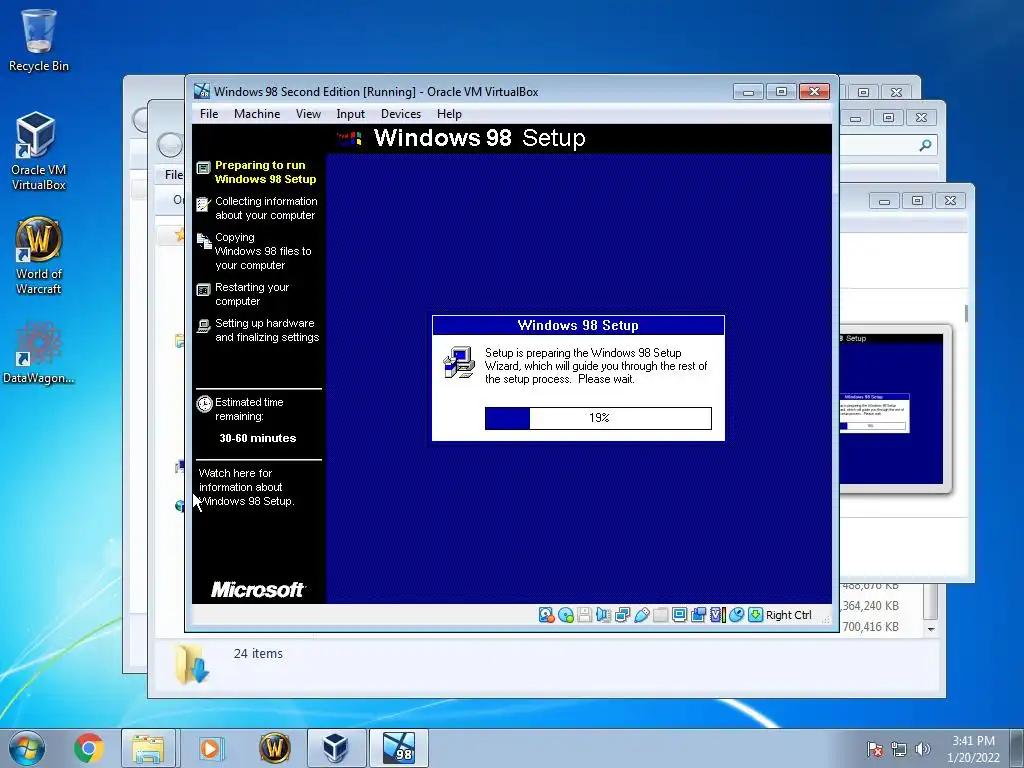Minimize the Windows 98 VirtualBox window
Image resolution: width=1024 pixels, height=768 pixels.
click(748, 91)
